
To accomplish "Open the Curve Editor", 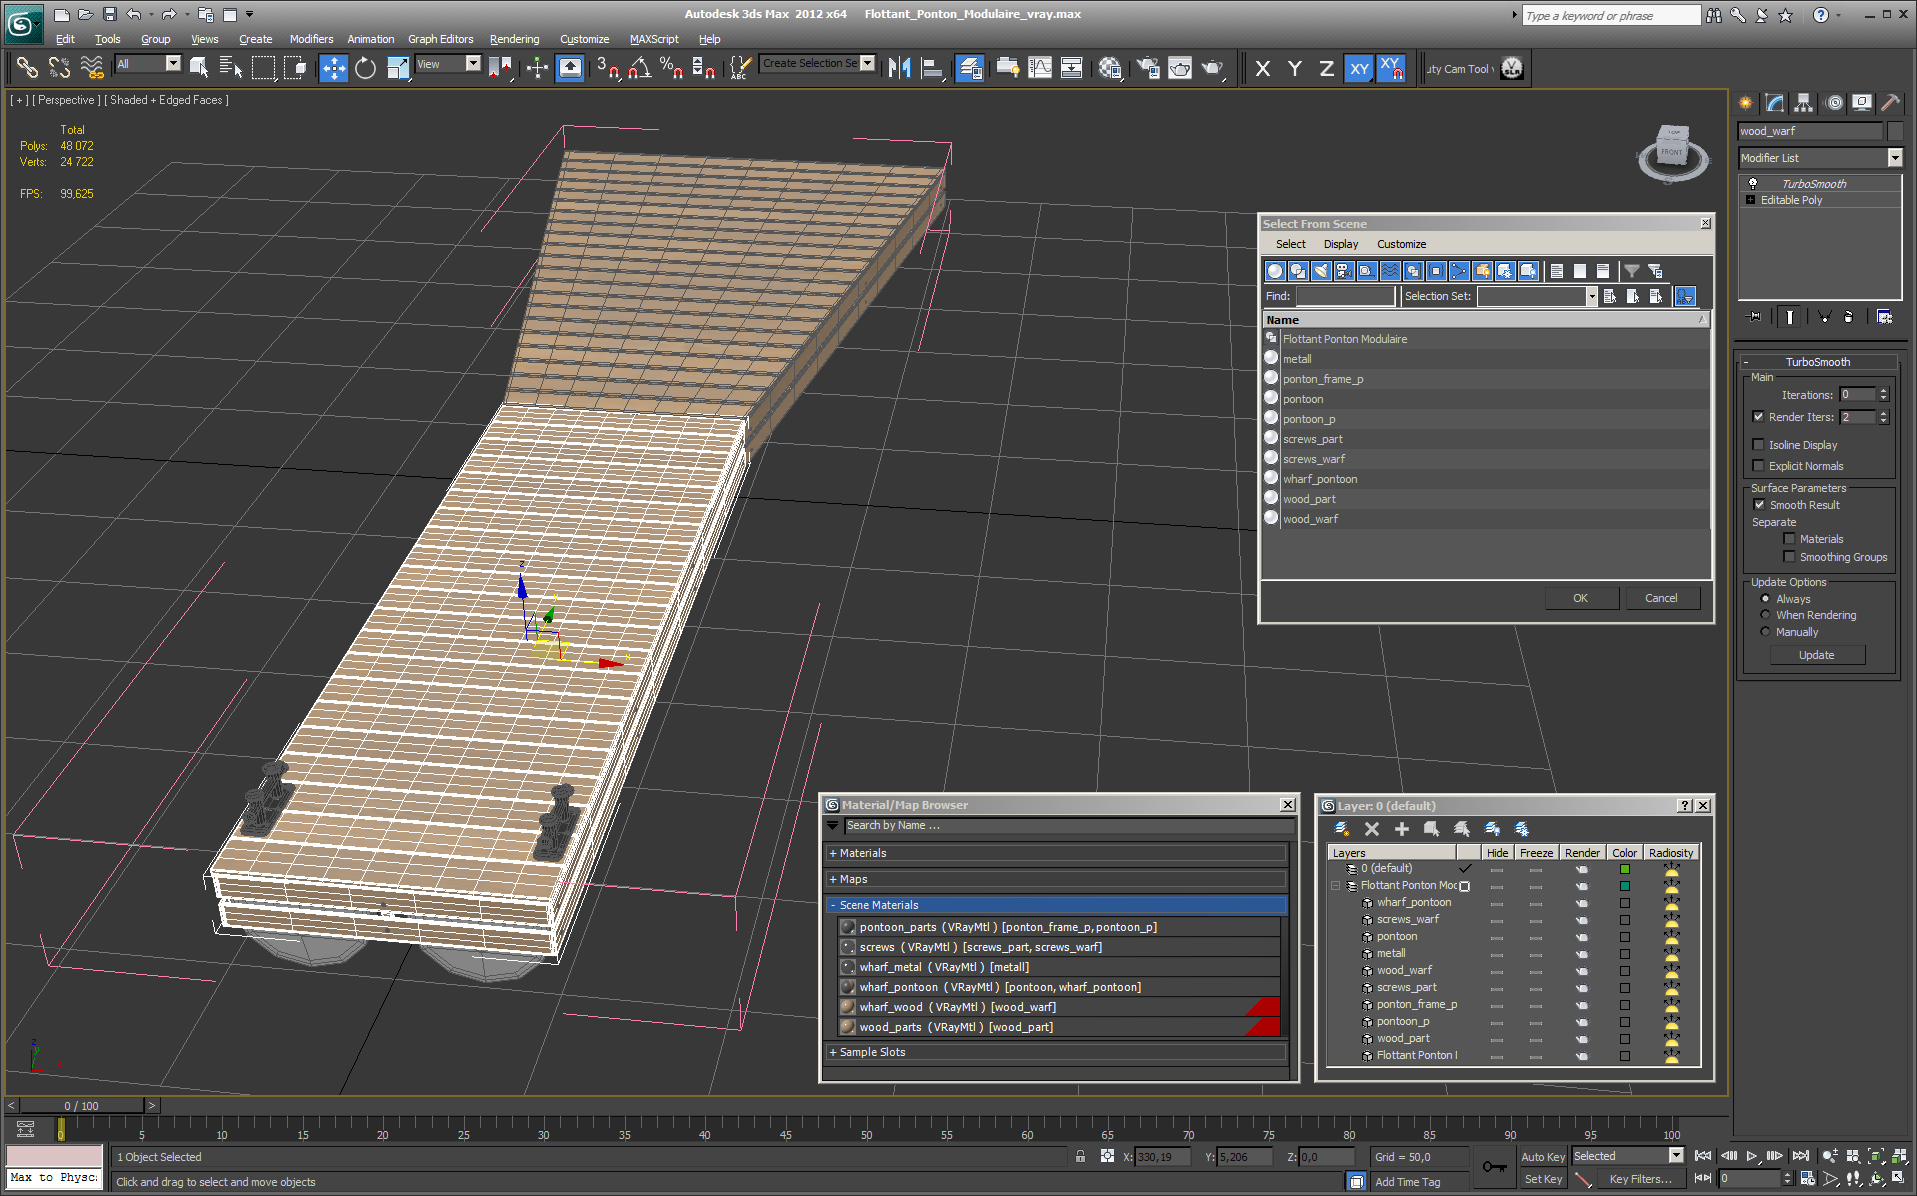I will point(1040,68).
